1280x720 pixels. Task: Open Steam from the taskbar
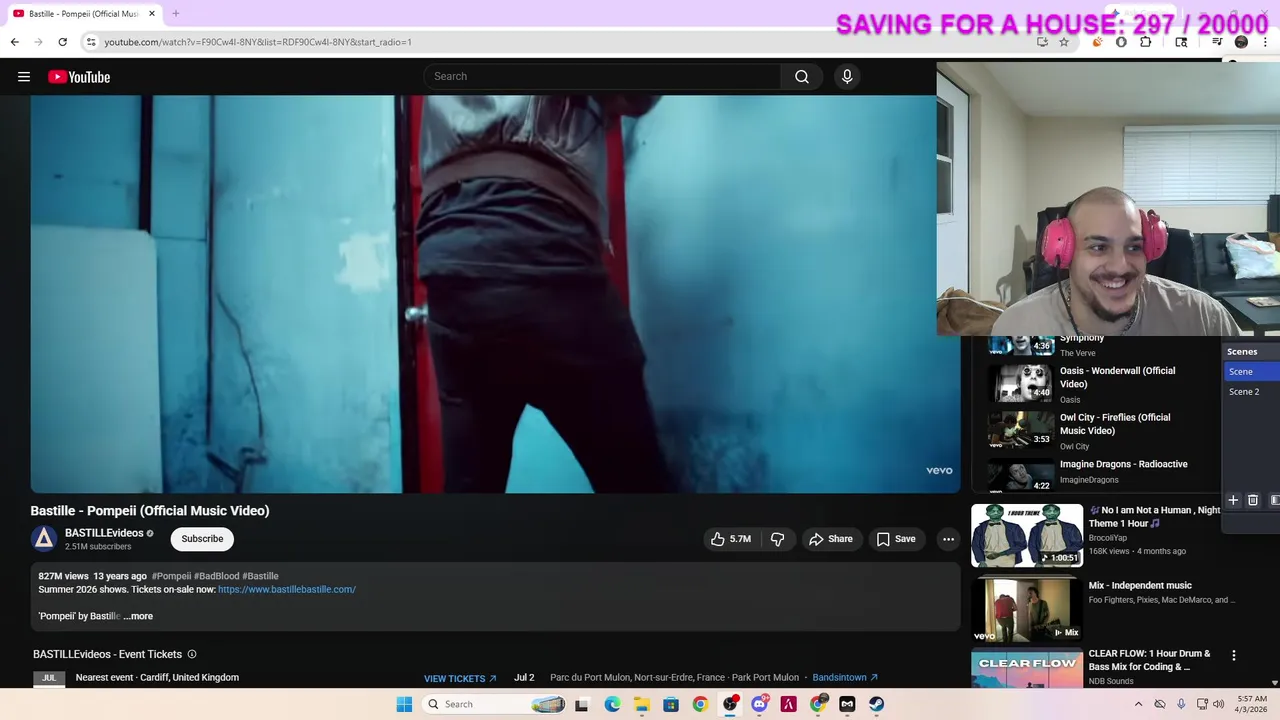click(x=876, y=704)
